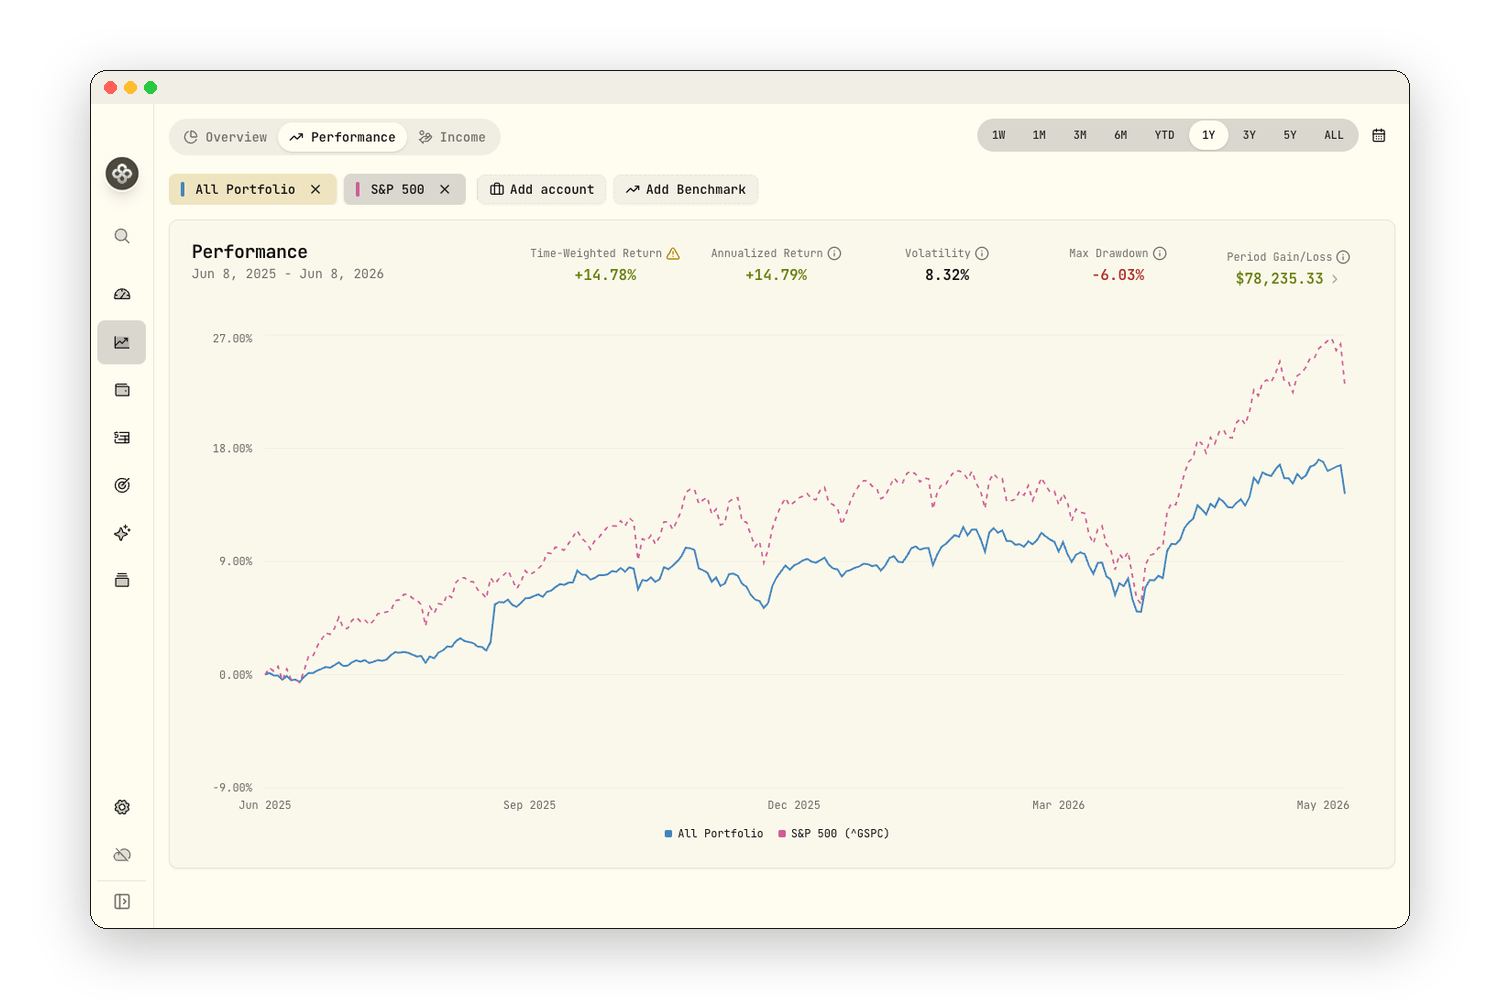Viewport: 1500px width, 1000px height.
Task: Open the activities list icon in sidebar
Action: pos(122,437)
